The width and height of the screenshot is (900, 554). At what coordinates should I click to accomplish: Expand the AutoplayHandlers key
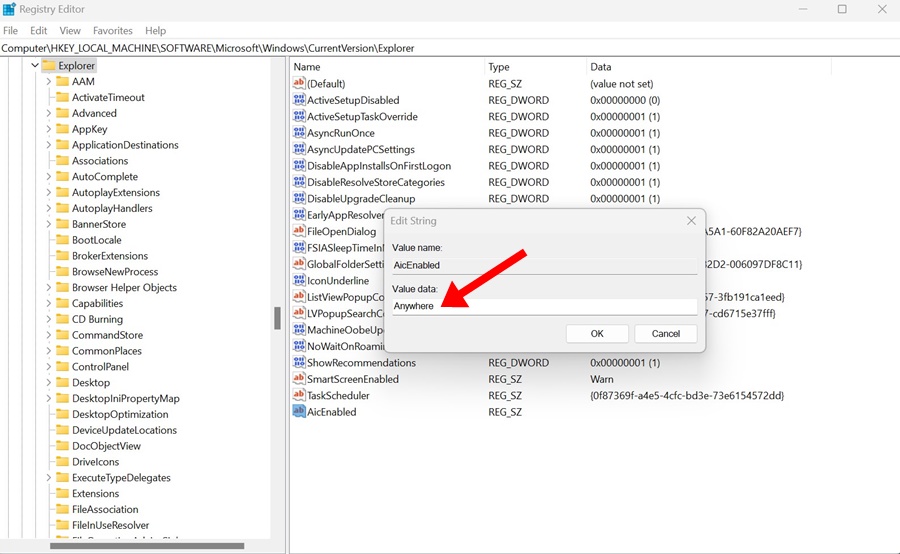click(x=49, y=208)
